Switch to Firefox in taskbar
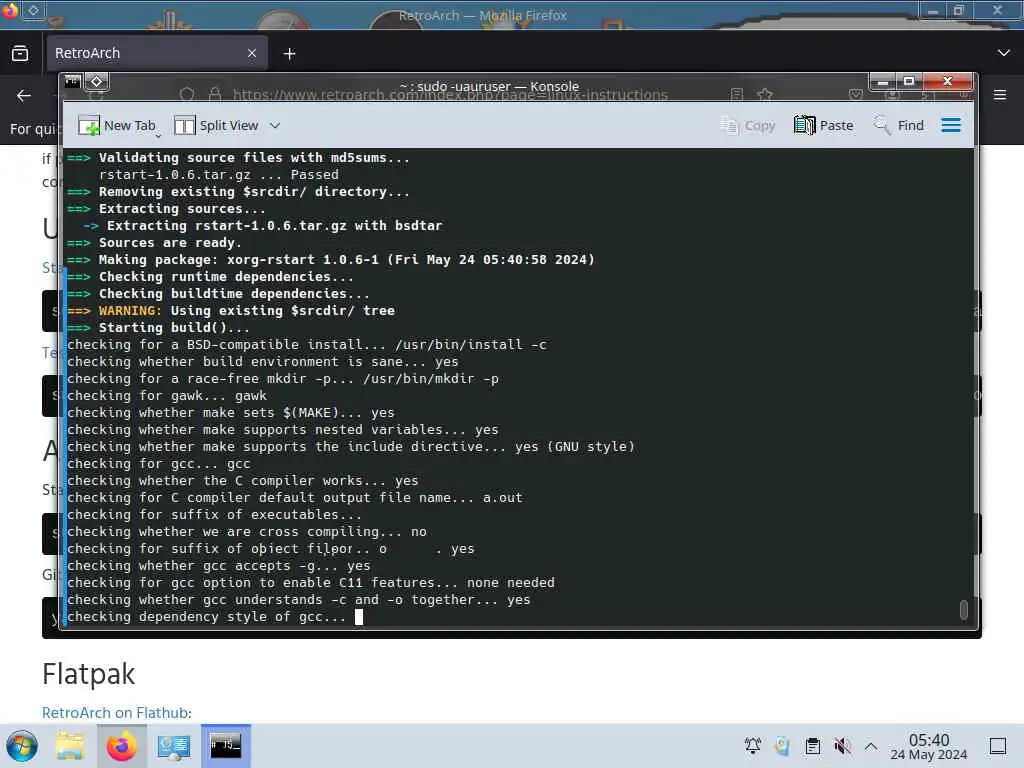 [121, 746]
